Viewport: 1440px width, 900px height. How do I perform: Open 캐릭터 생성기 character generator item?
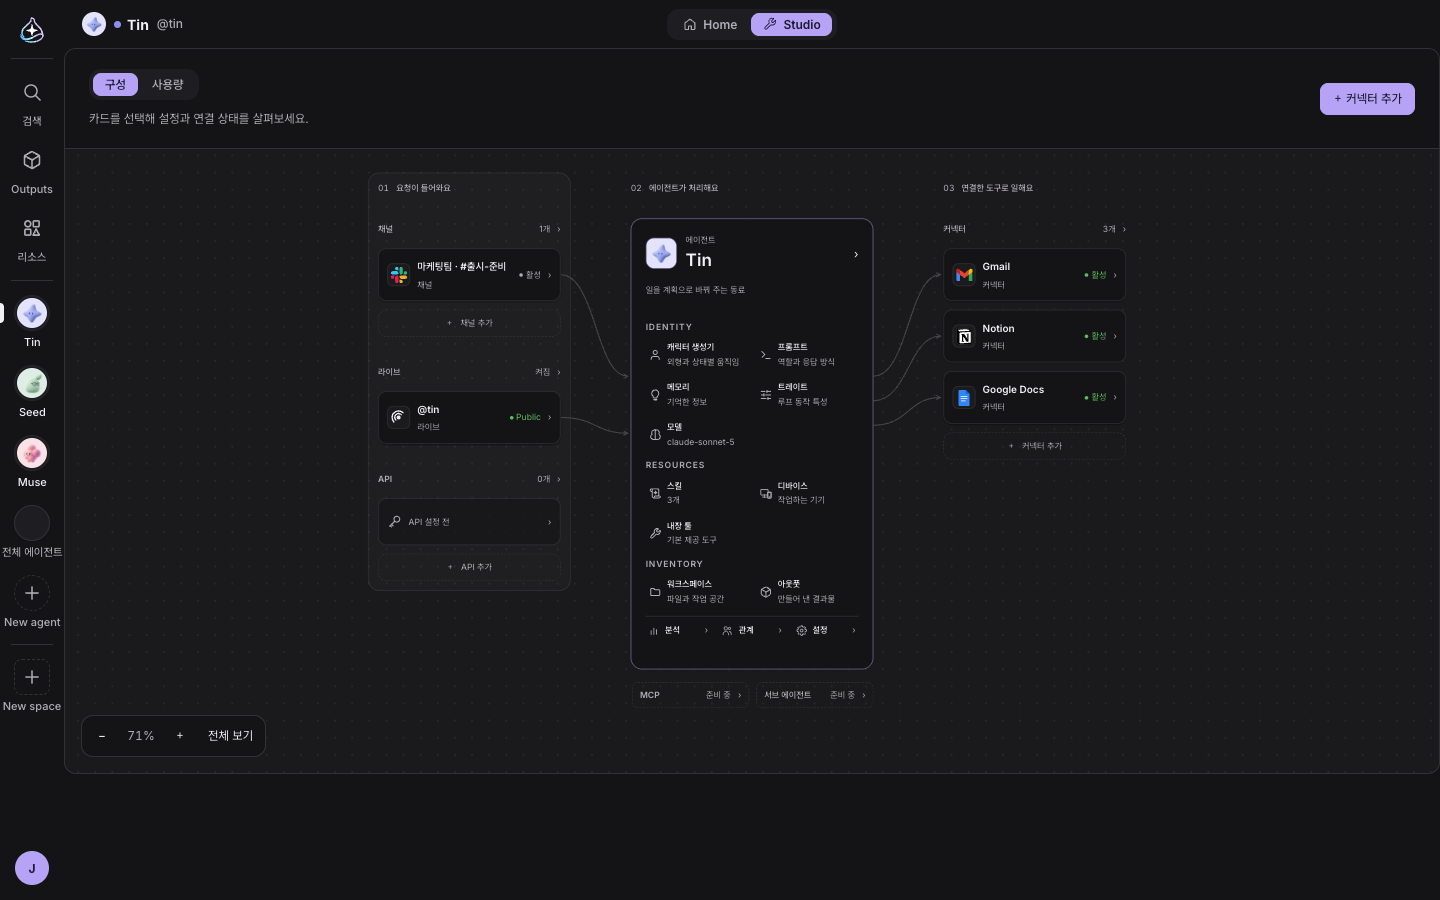(697, 354)
